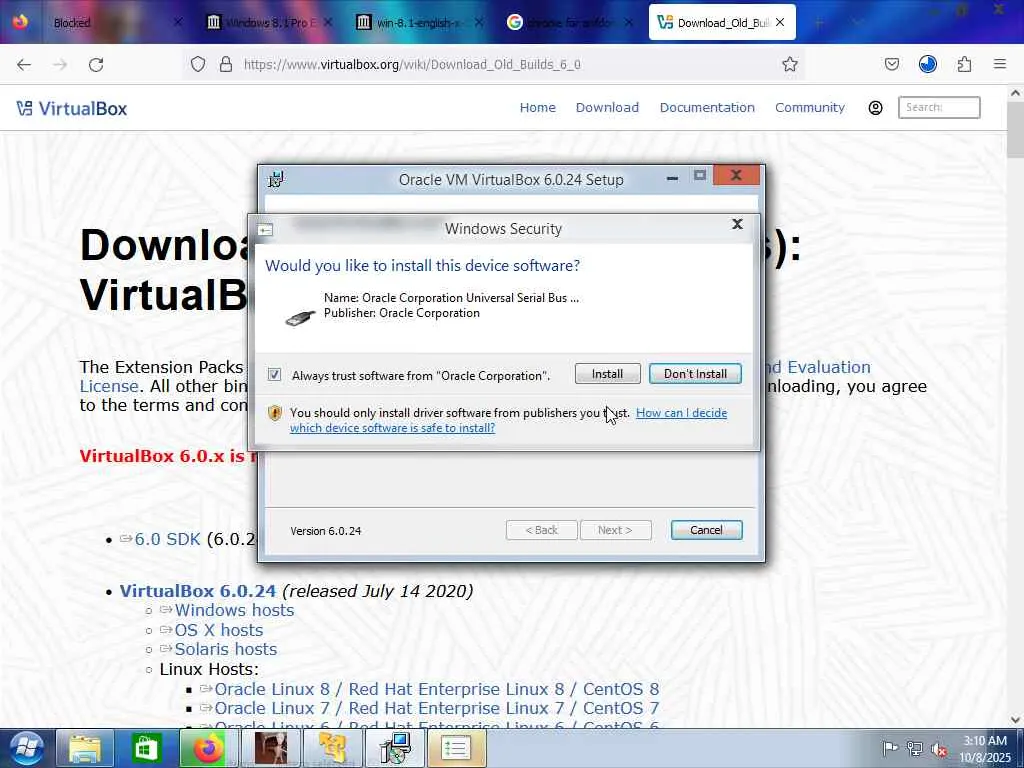Click the Firefox taskbar icon
This screenshot has height=768, width=1024.
[208, 748]
